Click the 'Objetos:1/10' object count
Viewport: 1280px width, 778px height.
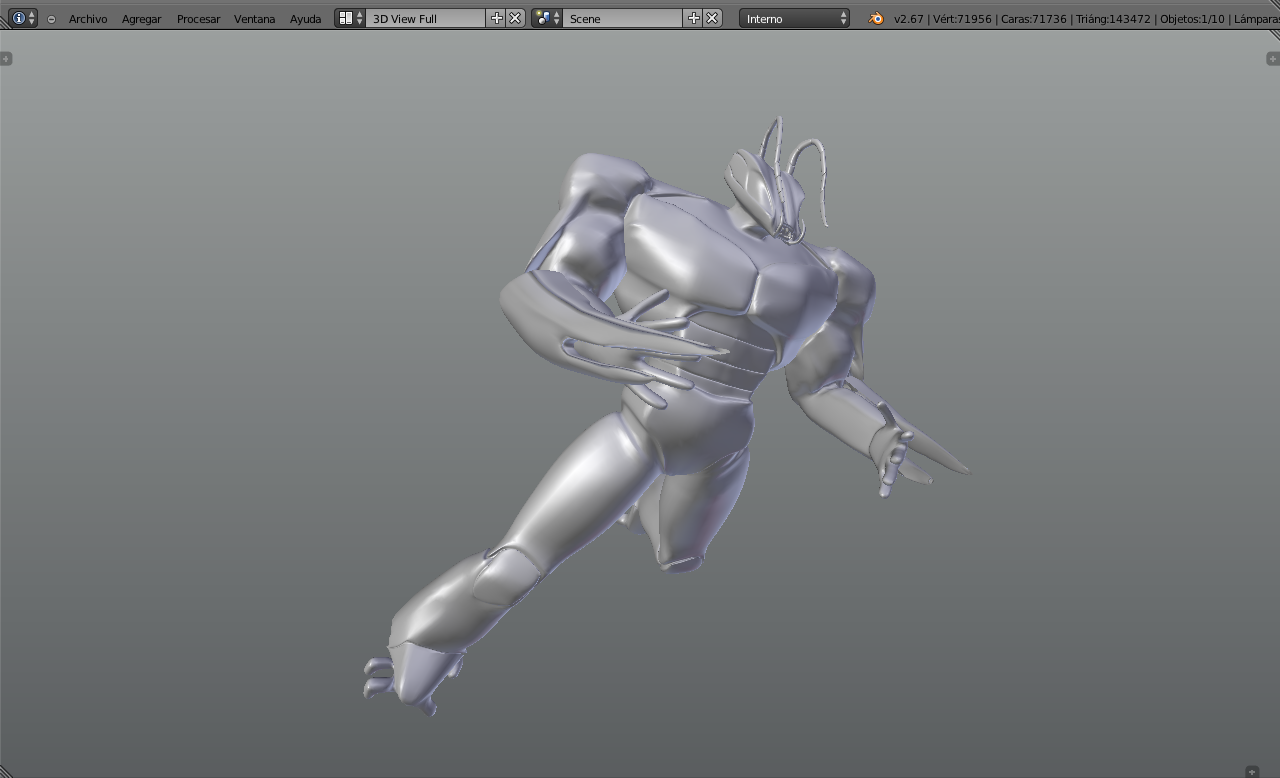click(x=1193, y=19)
